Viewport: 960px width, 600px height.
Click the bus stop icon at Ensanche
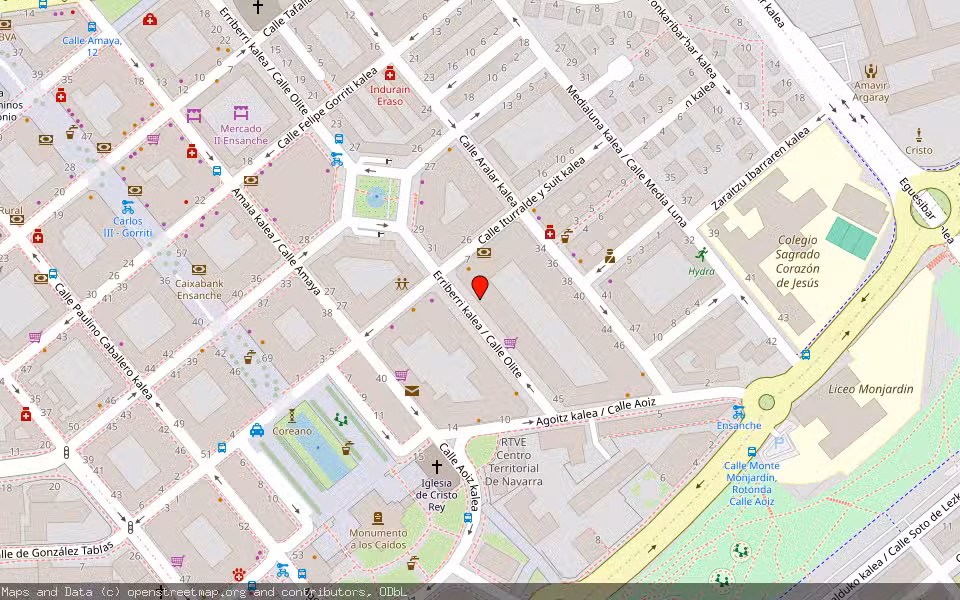(738, 412)
